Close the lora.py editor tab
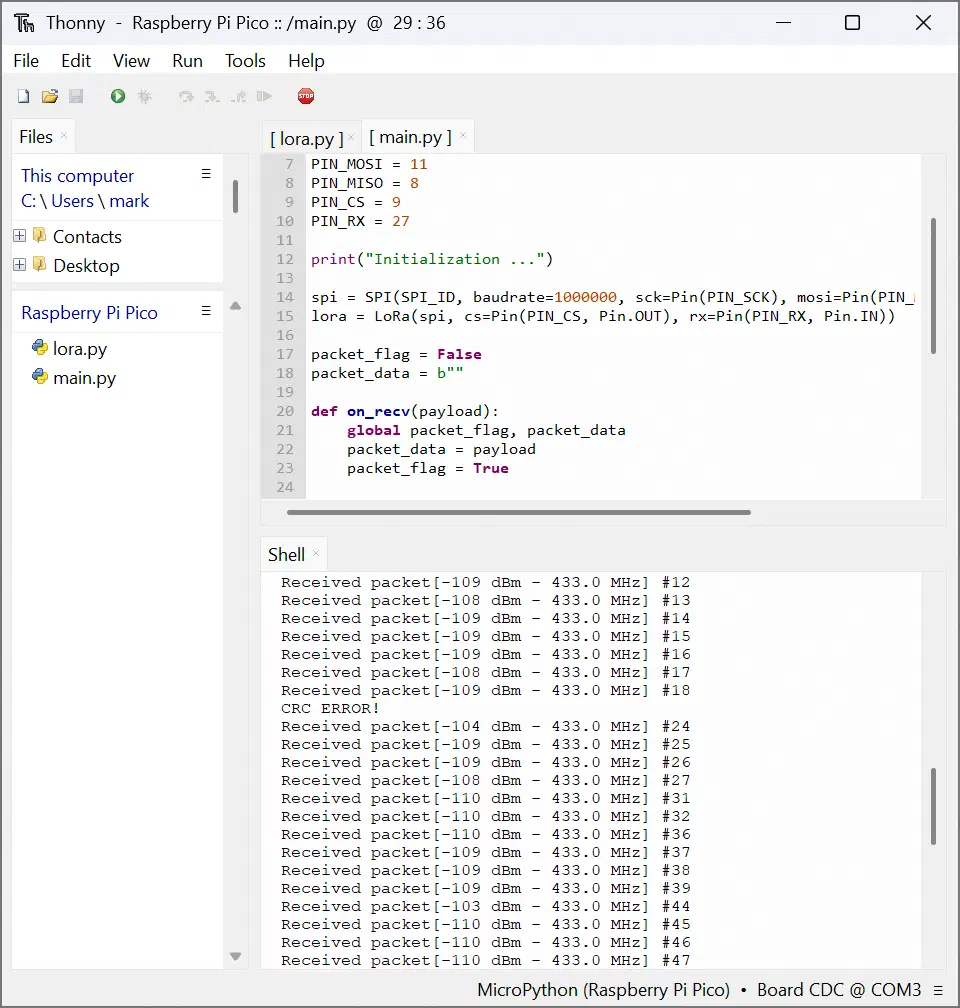 click(x=351, y=137)
